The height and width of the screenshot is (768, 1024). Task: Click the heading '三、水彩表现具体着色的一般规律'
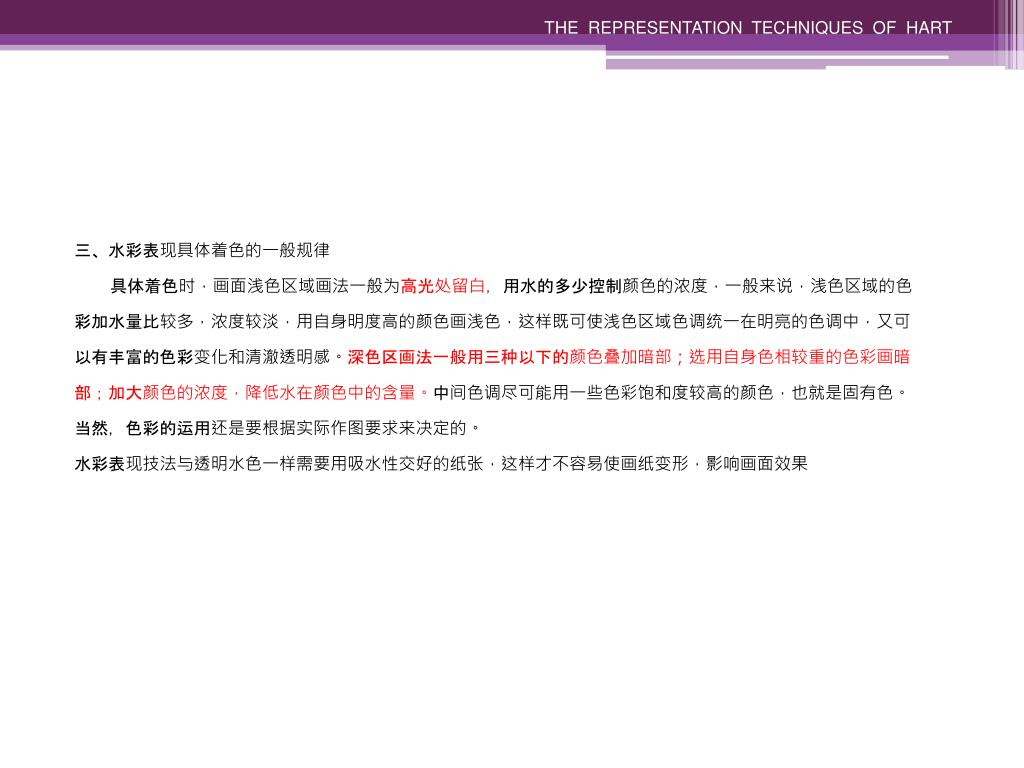pos(202,250)
